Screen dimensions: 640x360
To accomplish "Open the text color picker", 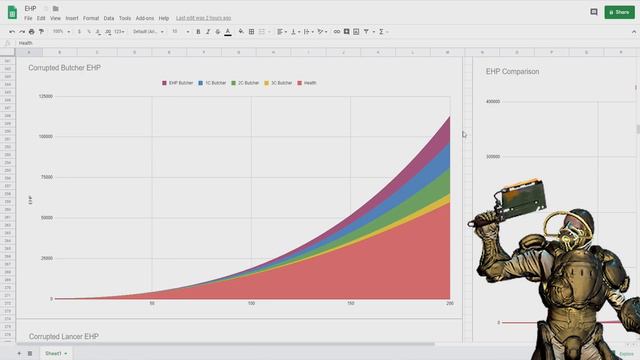I will click(x=228, y=31).
